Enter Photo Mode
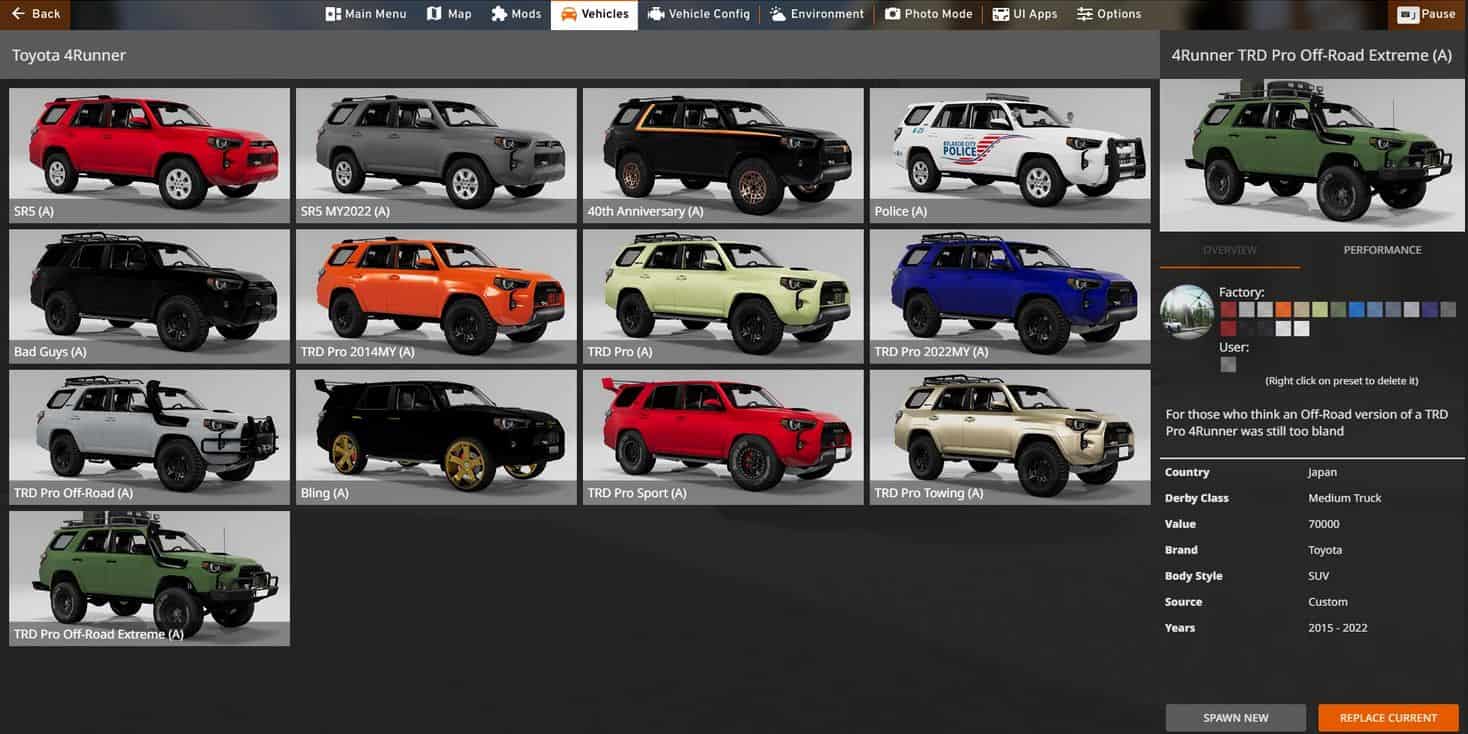 coord(928,14)
